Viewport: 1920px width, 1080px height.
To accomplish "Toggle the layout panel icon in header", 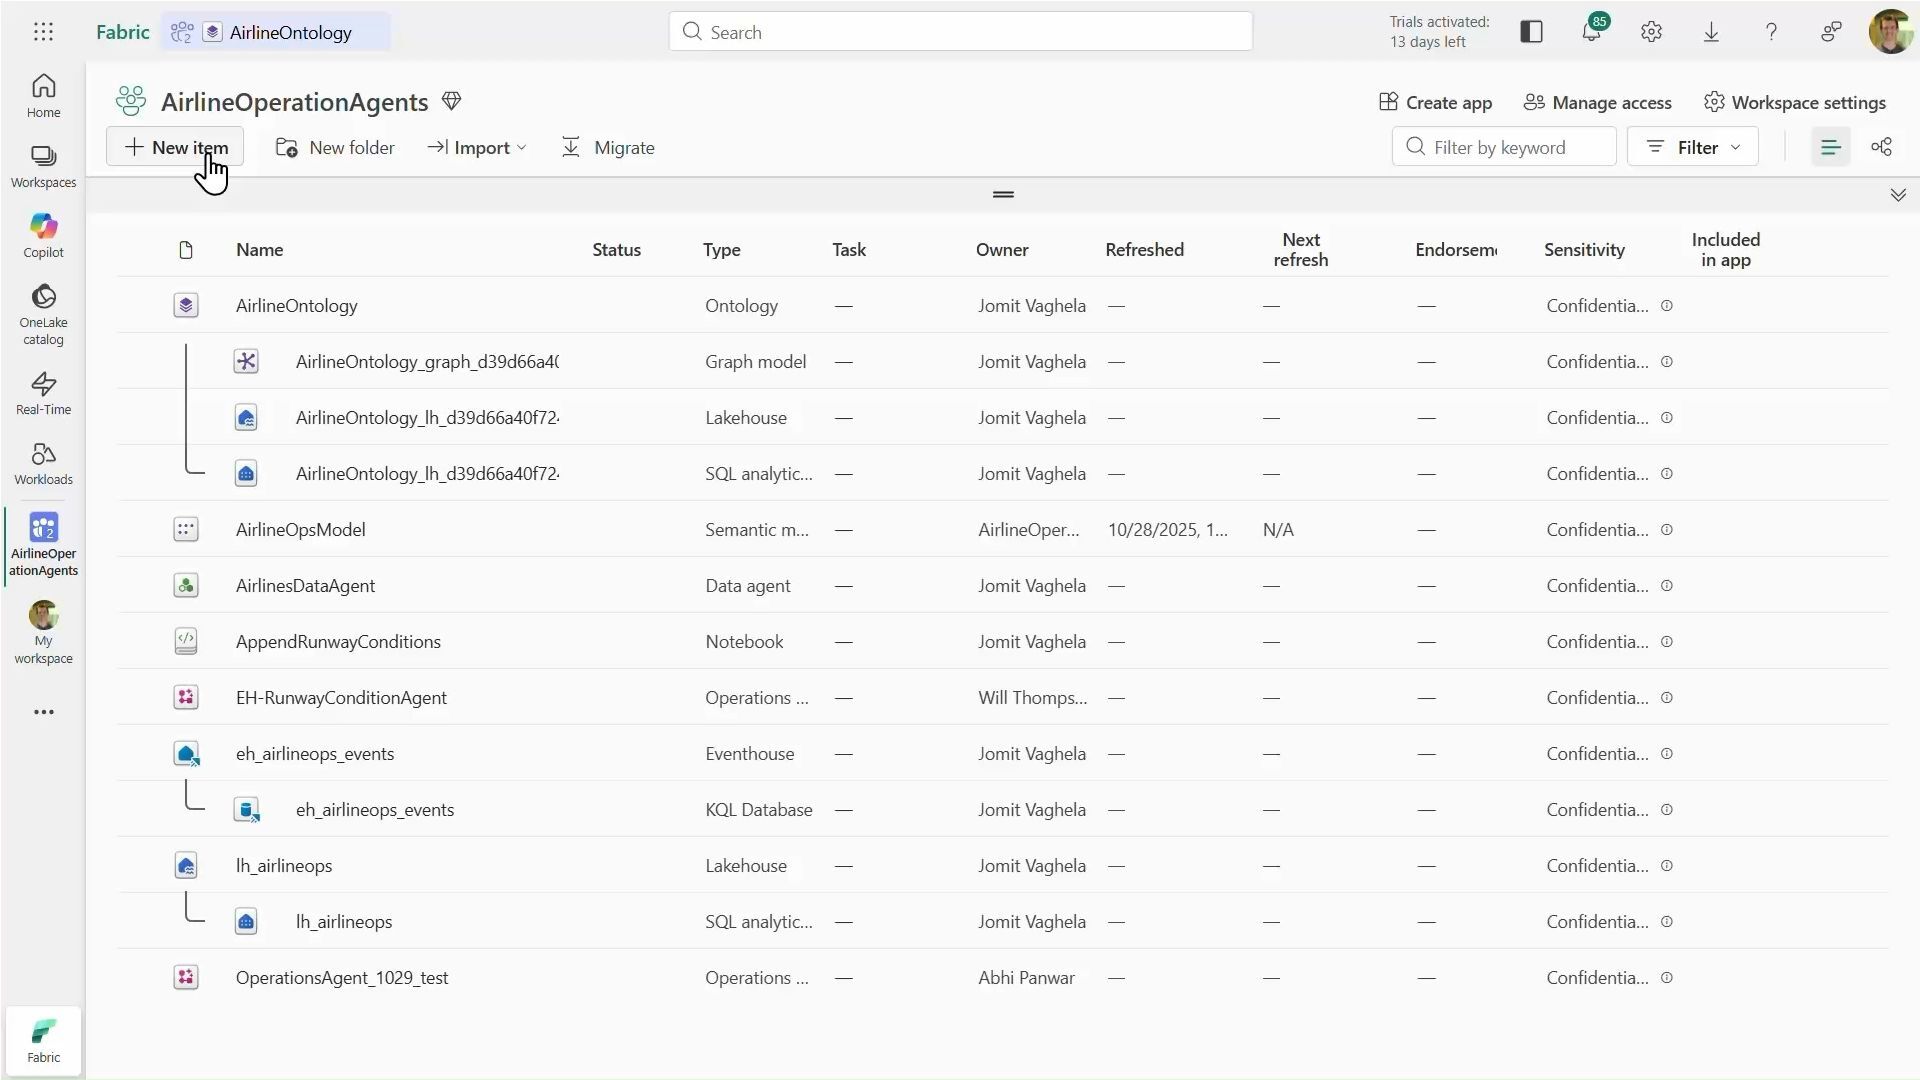I will tap(1531, 32).
